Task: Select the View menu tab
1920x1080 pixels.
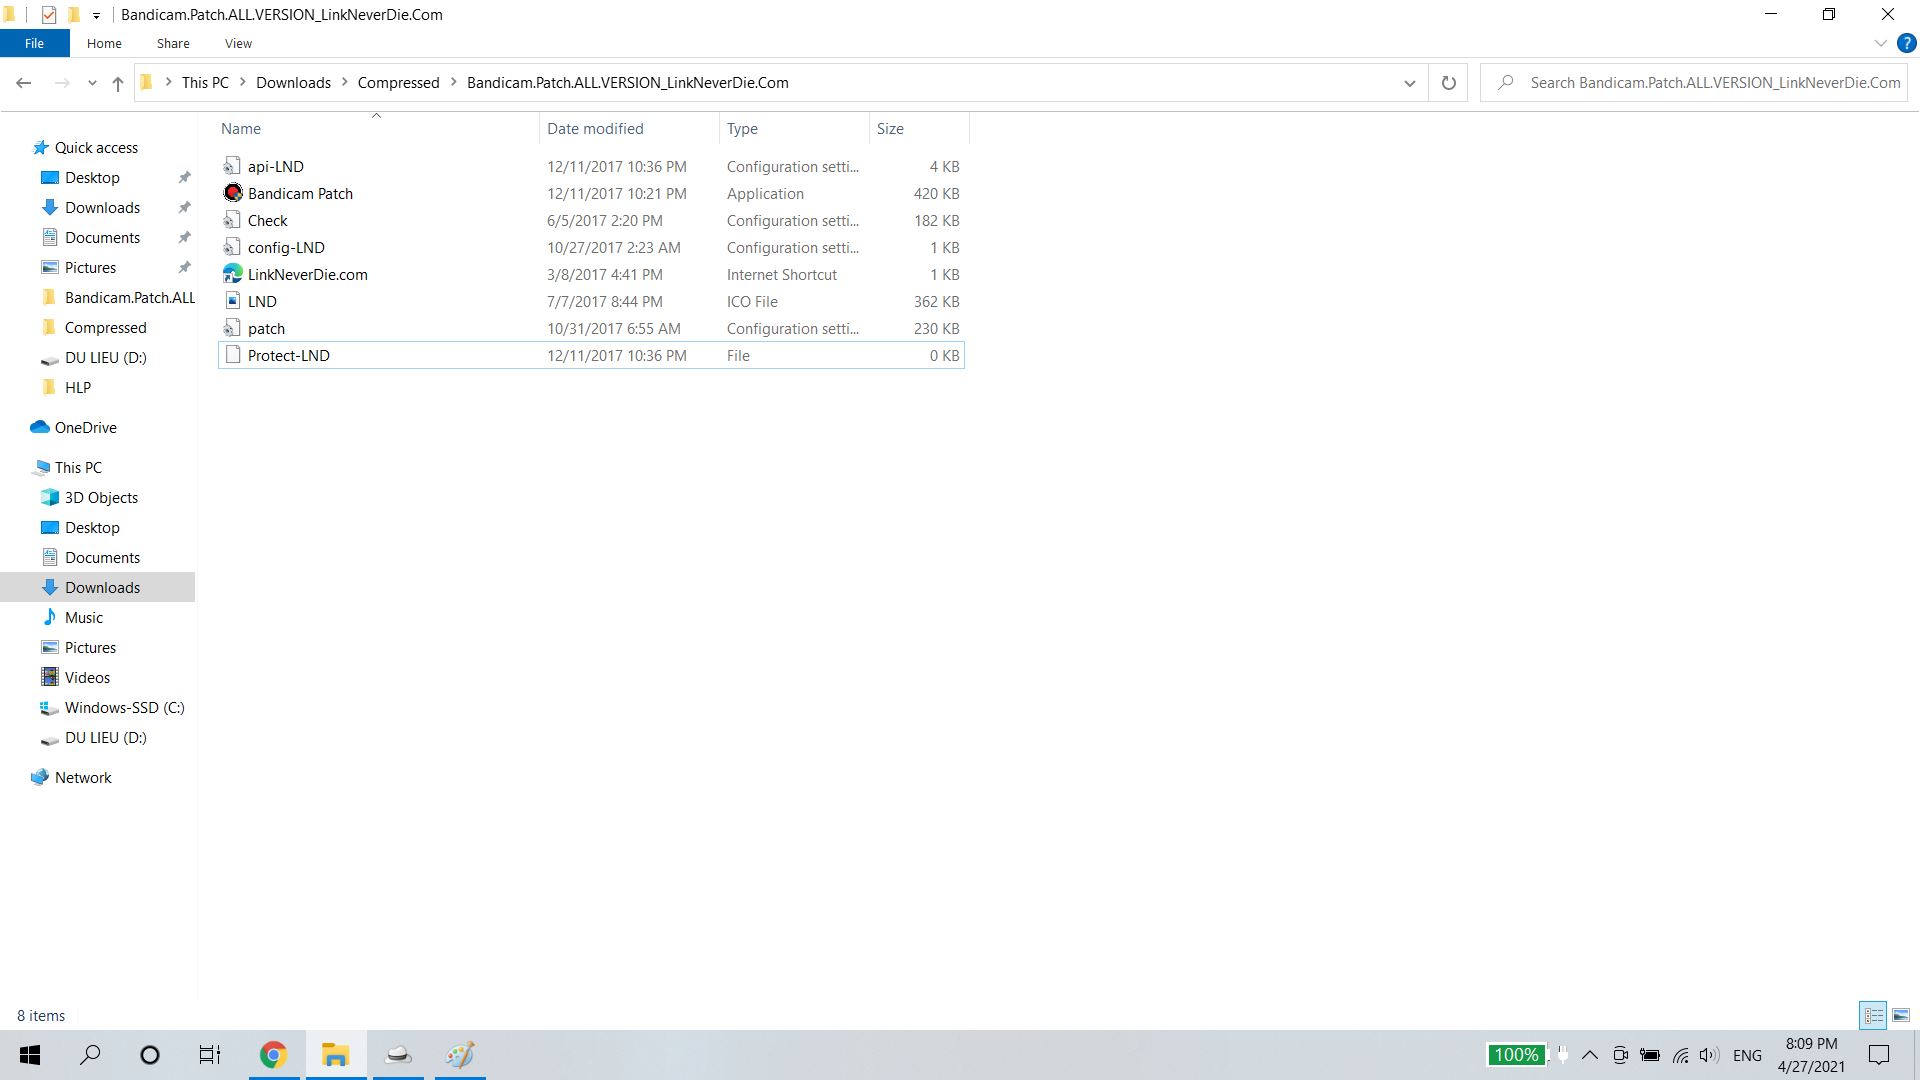Action: click(237, 44)
